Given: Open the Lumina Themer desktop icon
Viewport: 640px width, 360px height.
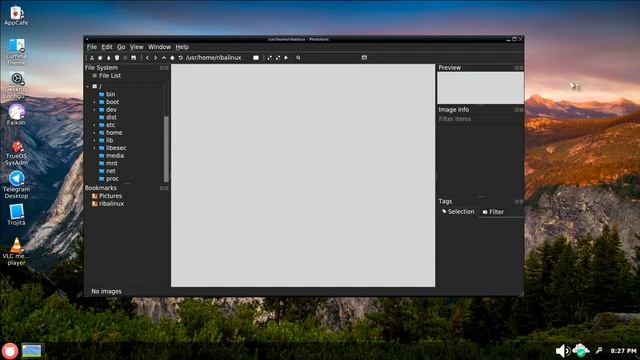Looking at the screenshot, I should click(16, 51).
